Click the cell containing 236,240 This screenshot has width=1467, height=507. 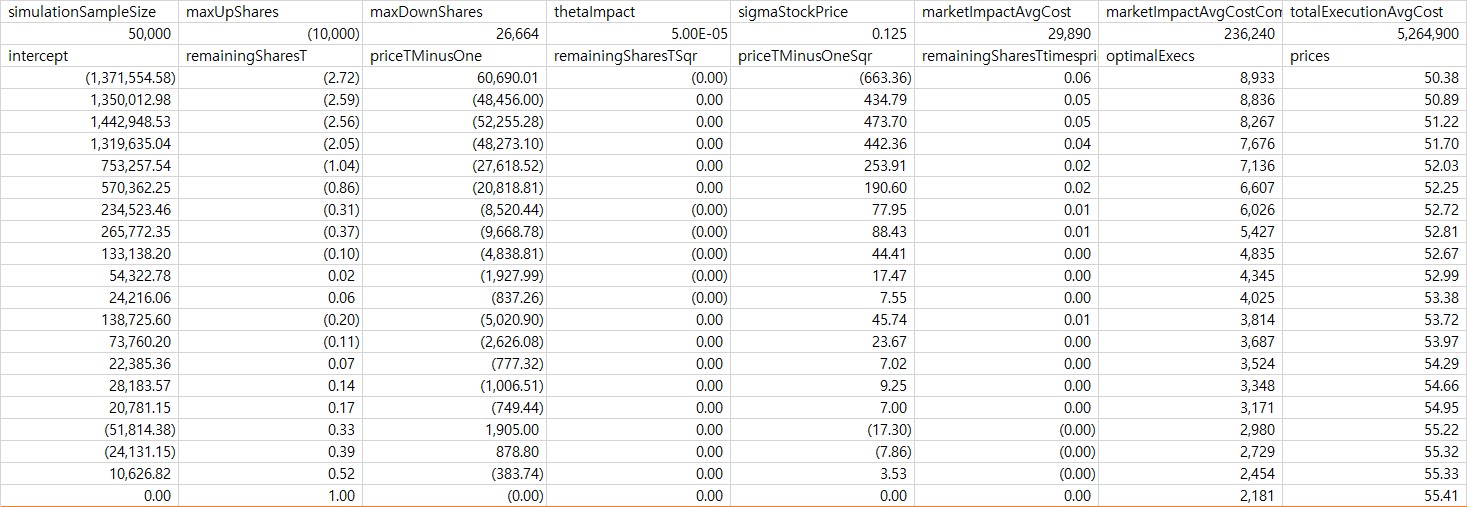coord(1191,34)
